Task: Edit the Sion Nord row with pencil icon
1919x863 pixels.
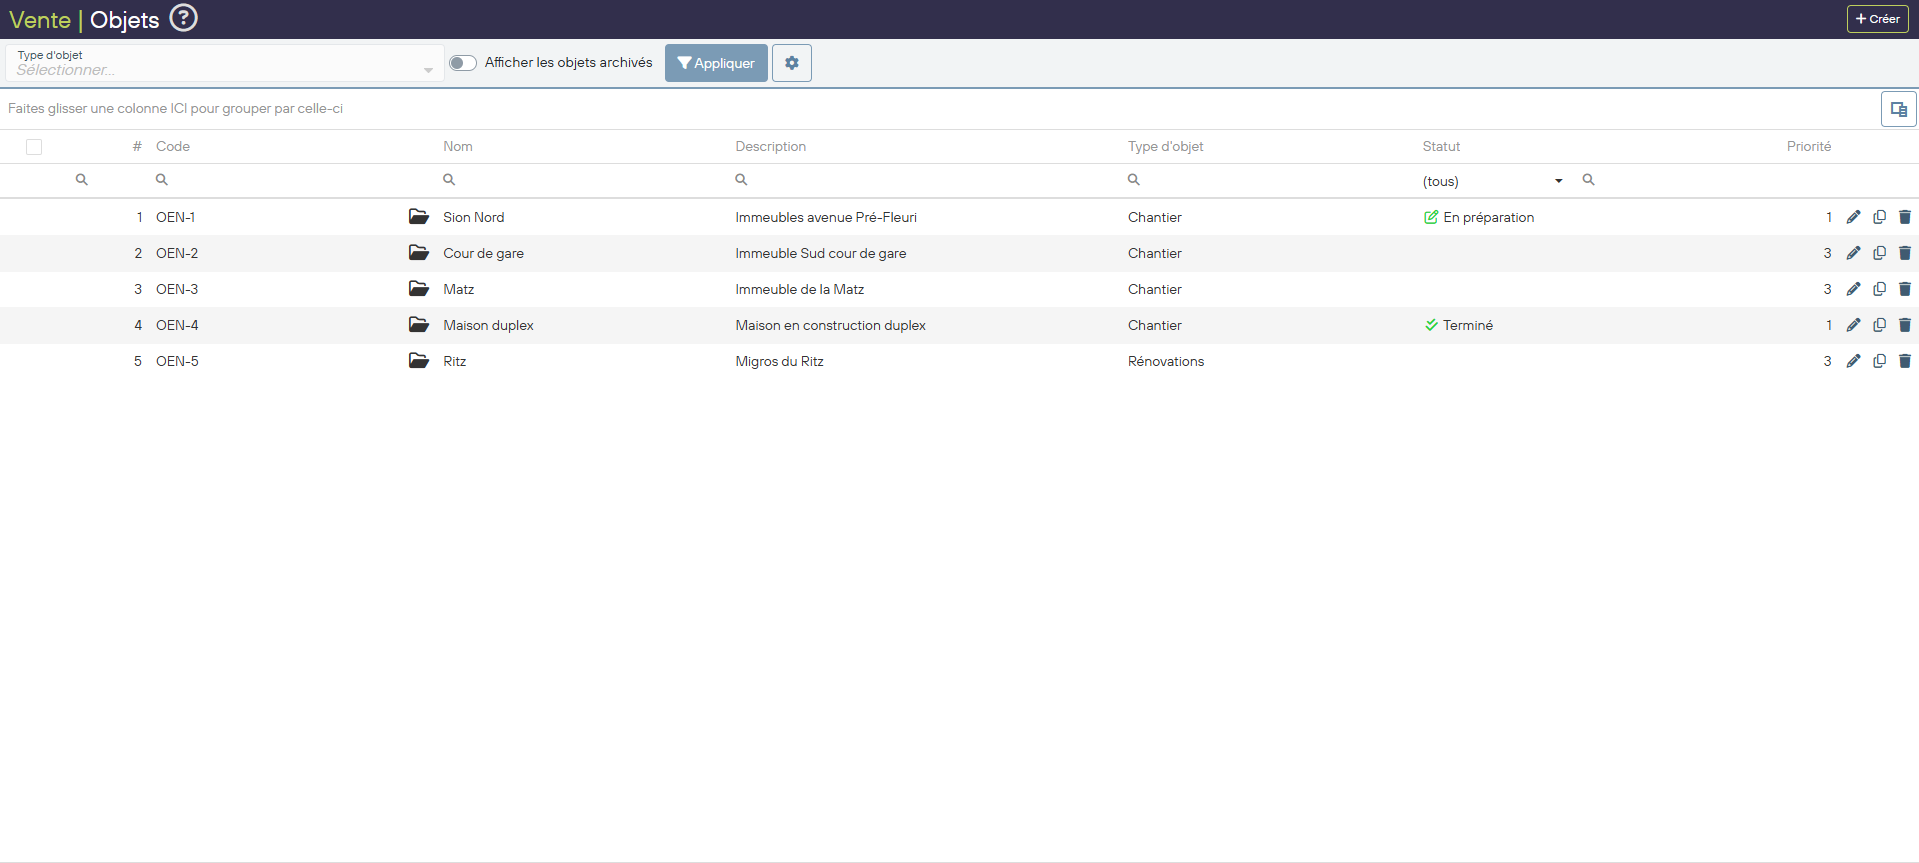Action: coord(1853,217)
